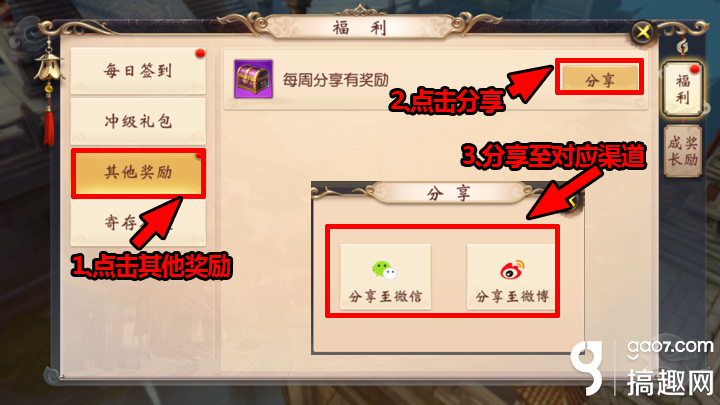The width and height of the screenshot is (720, 405).
Task: Click the red dot on the 福利 side tab
Action: coord(695,69)
